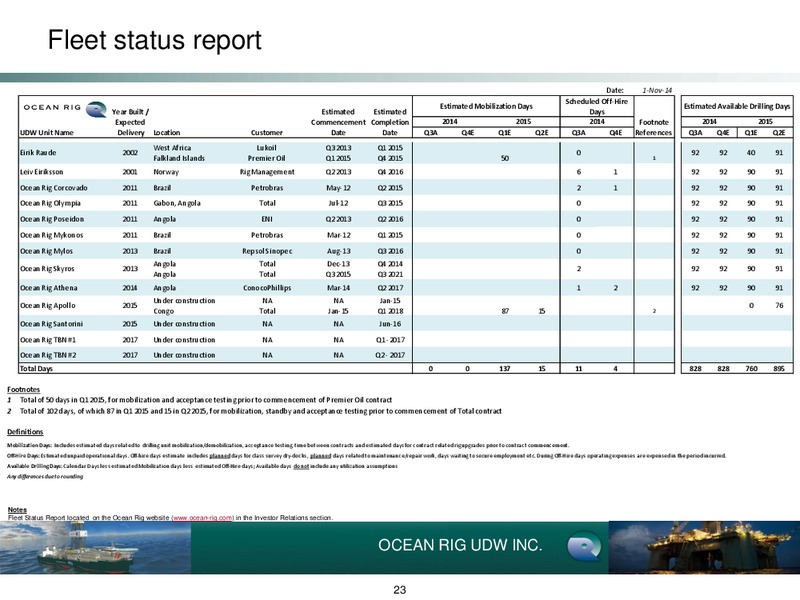Select customer 'Premier Oil' cell

coord(267,158)
